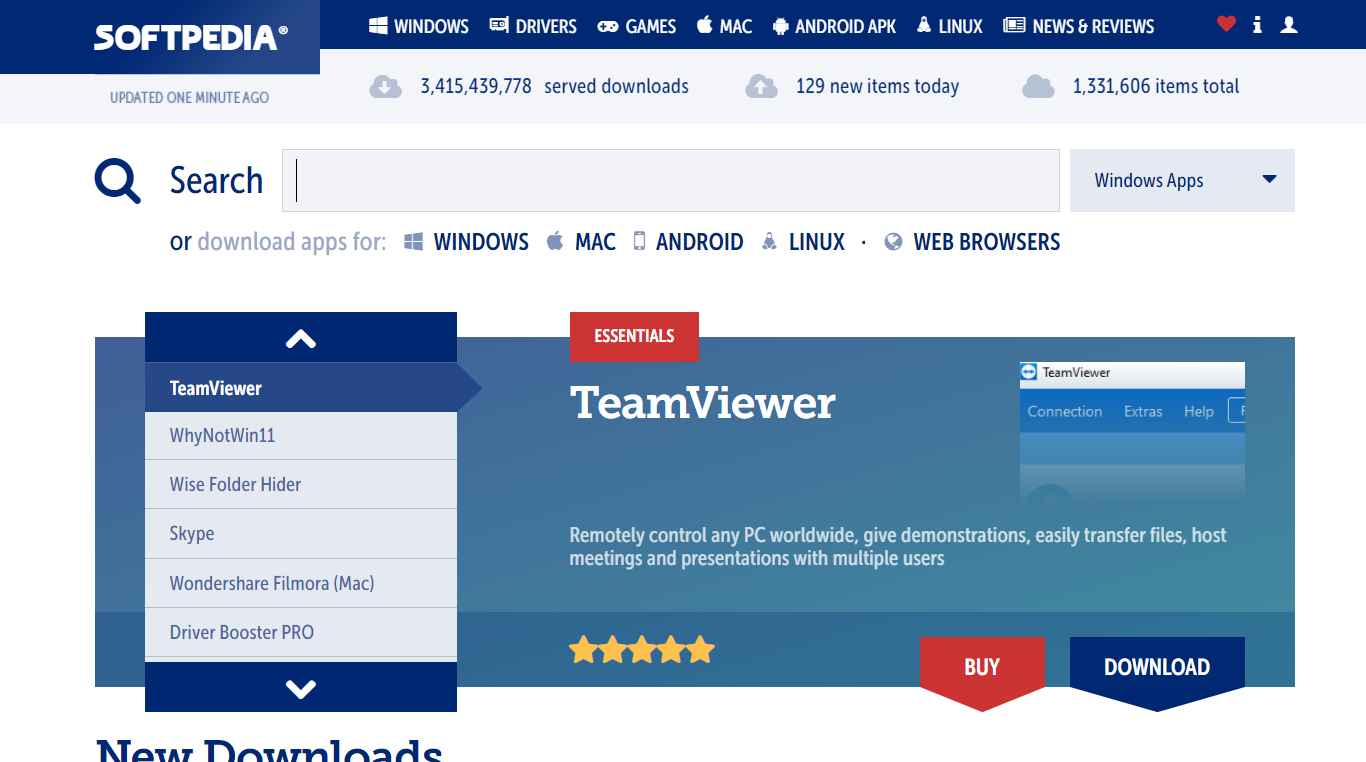Select Driver Booster PRO in list
The height and width of the screenshot is (762, 1366).
[x=301, y=632]
